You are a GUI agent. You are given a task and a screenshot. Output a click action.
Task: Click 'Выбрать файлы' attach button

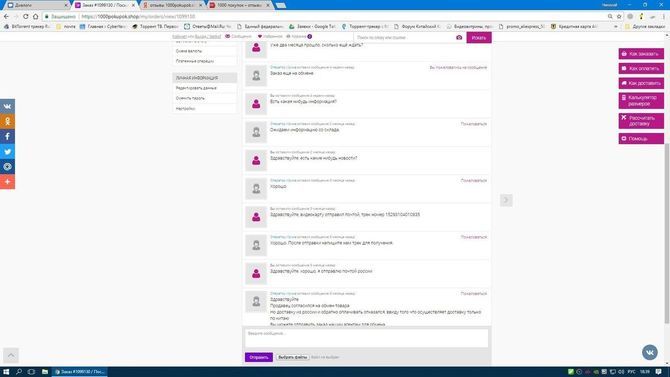(292, 357)
